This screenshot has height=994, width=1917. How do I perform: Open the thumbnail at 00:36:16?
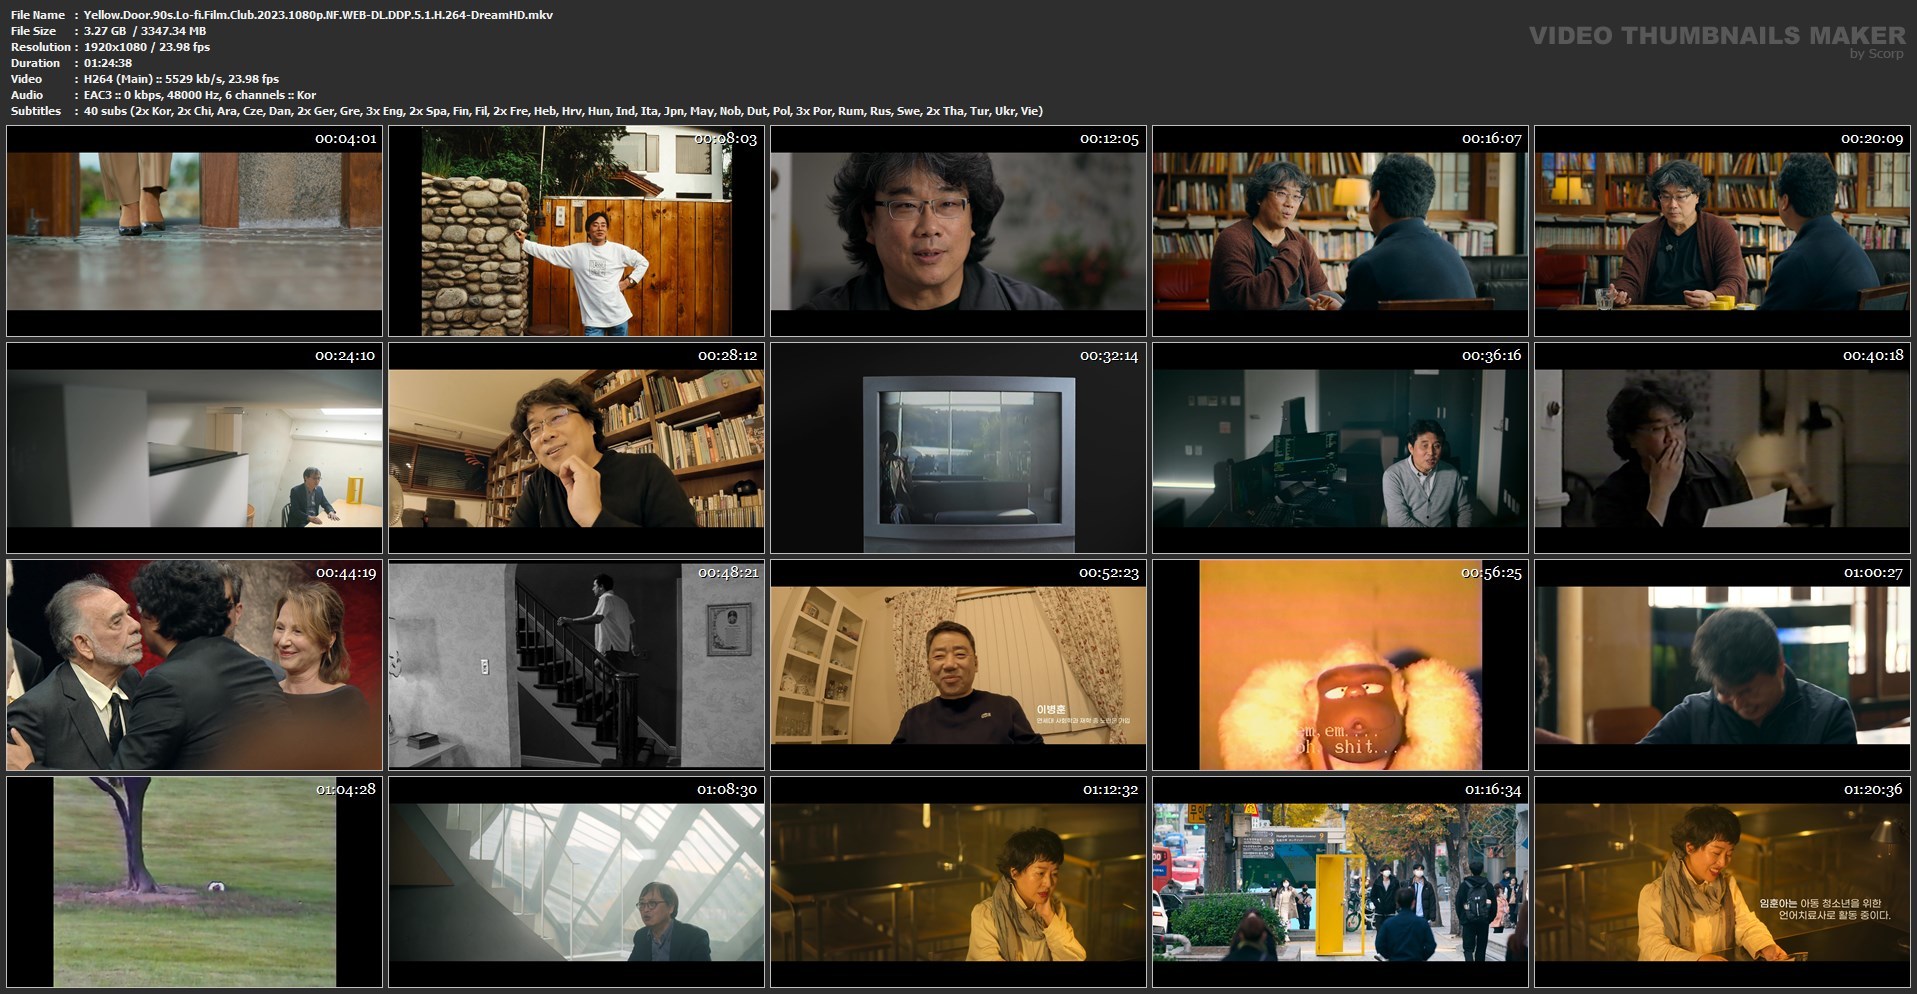[x=1340, y=448]
